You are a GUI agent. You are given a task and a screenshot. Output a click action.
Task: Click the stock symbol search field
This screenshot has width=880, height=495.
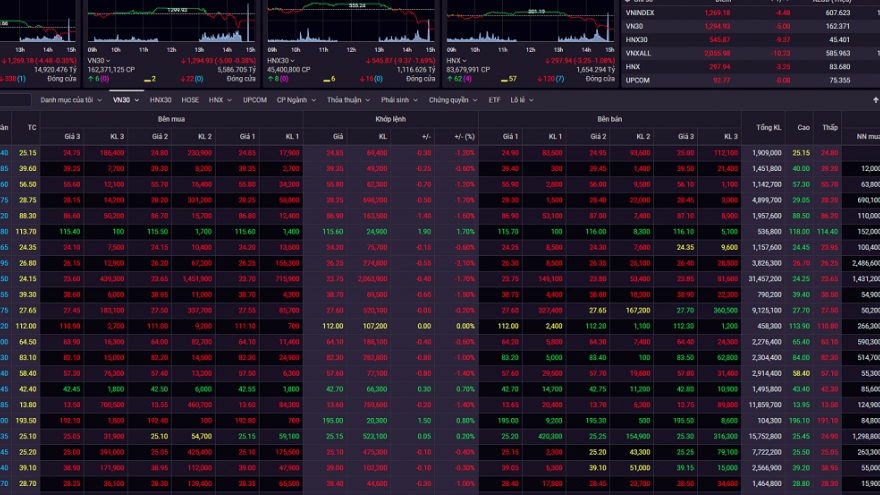pos(14,100)
